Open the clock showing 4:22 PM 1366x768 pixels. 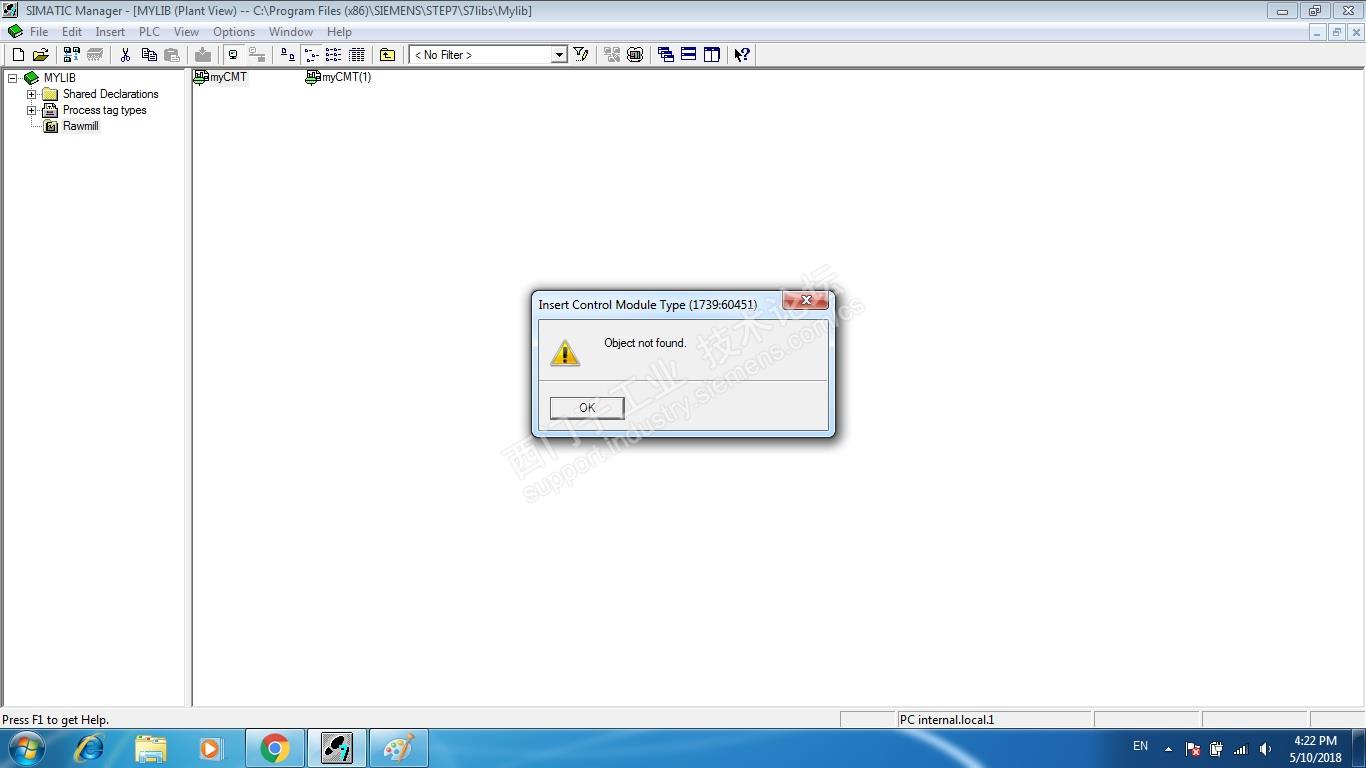1315,748
